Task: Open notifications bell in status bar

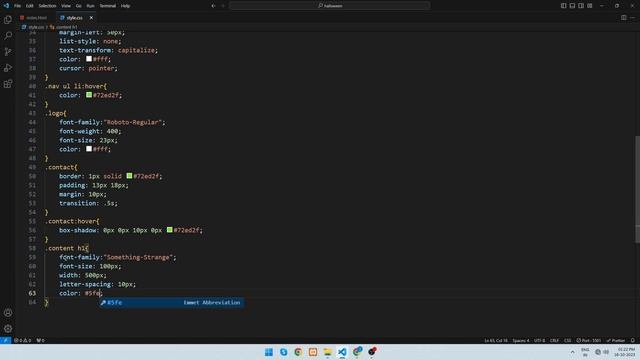Action: (633, 340)
